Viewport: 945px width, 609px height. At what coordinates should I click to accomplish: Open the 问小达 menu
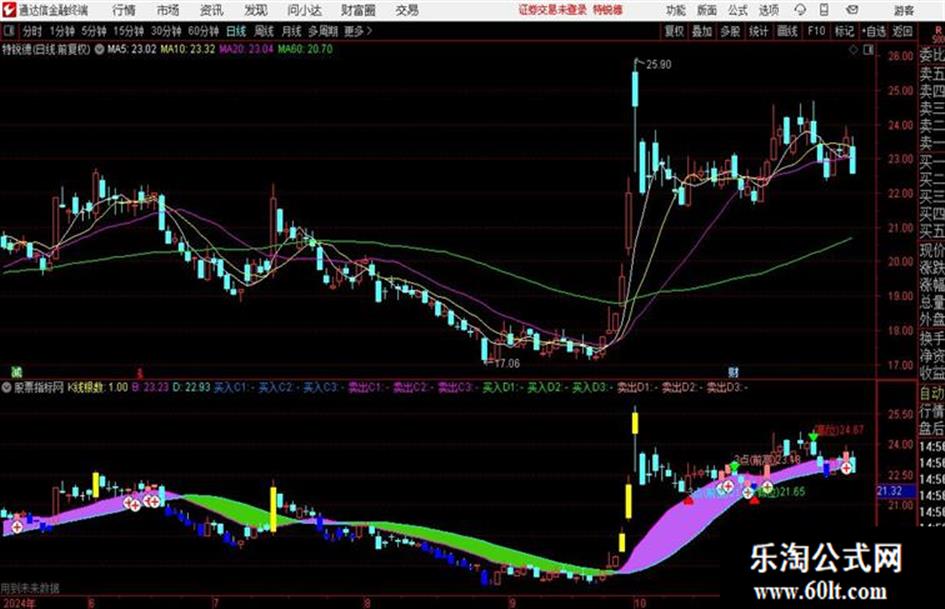(304, 10)
